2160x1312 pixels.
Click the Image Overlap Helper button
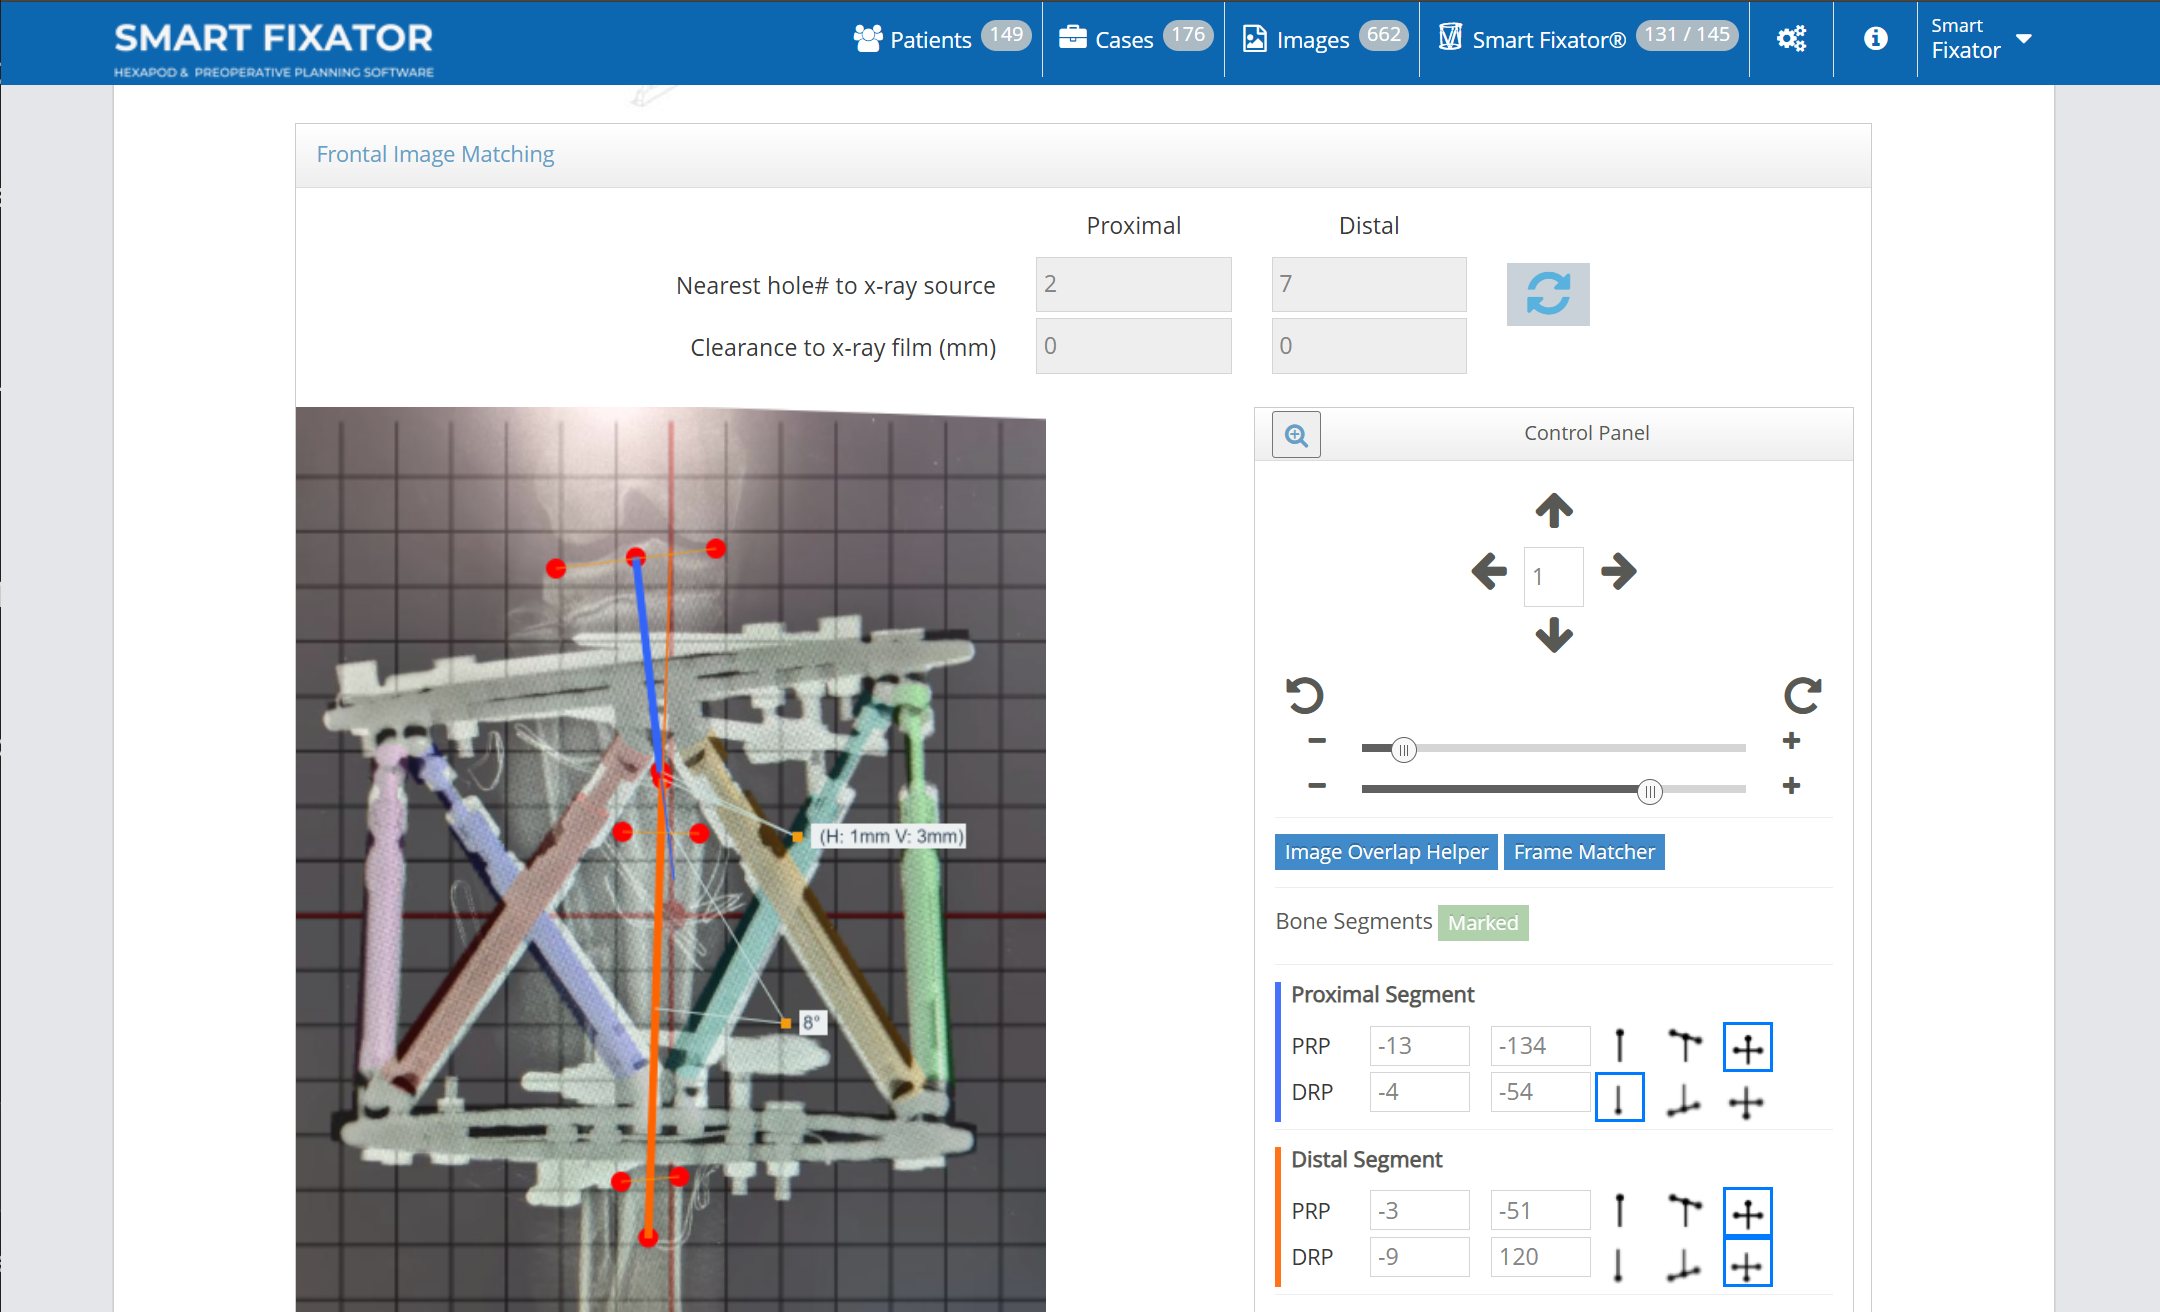click(x=1386, y=852)
